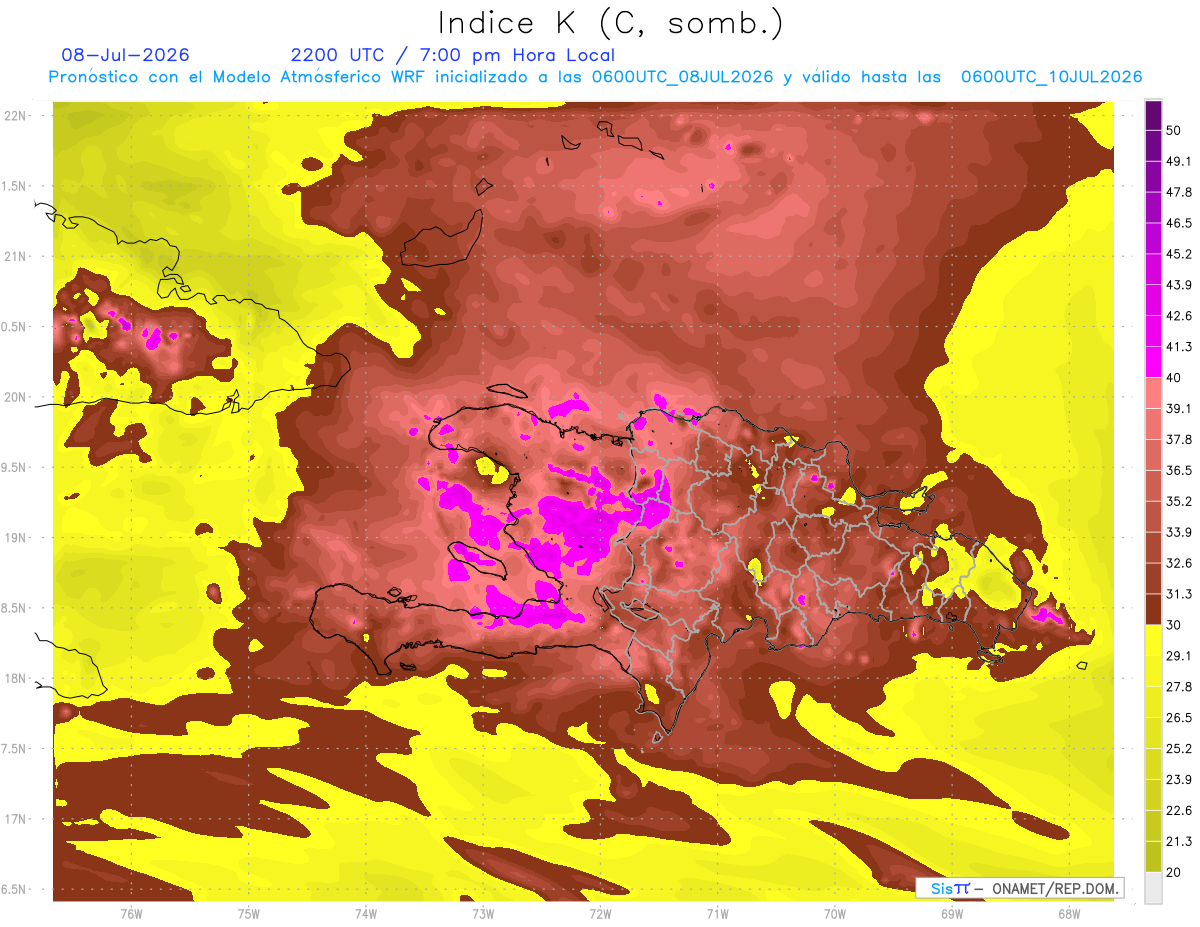Click the latitude label "18N"

(x=15, y=678)
